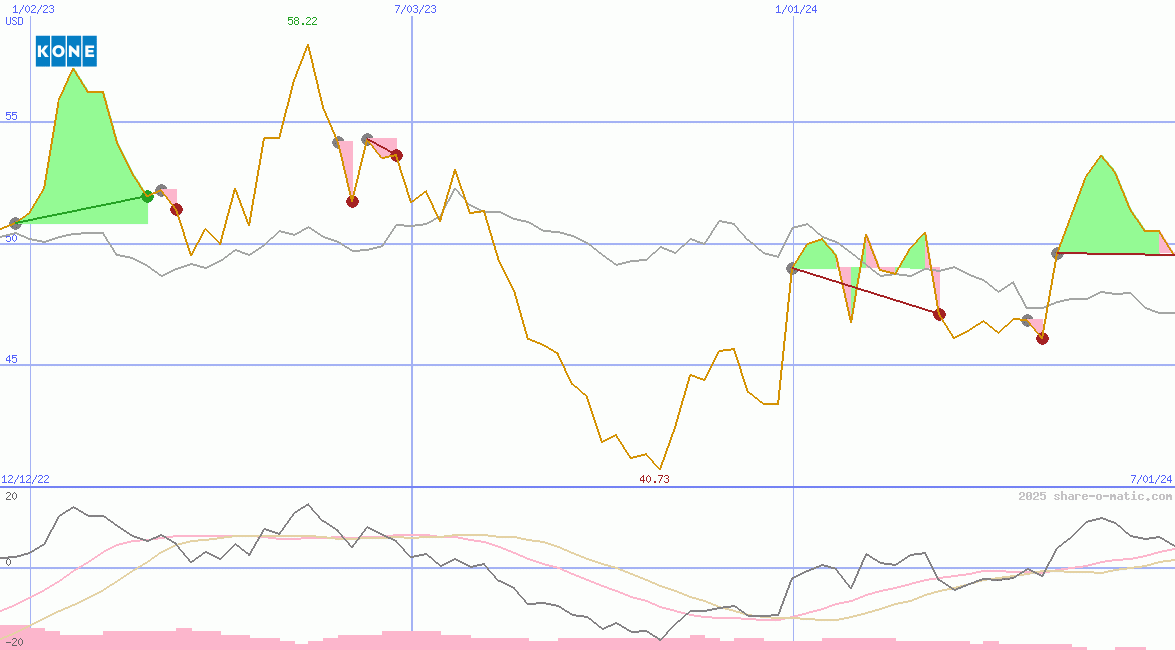Screen dimensions: 1175x650
Task: Click the red marker at trendline end near 1/01/24
Action: (x=939, y=314)
